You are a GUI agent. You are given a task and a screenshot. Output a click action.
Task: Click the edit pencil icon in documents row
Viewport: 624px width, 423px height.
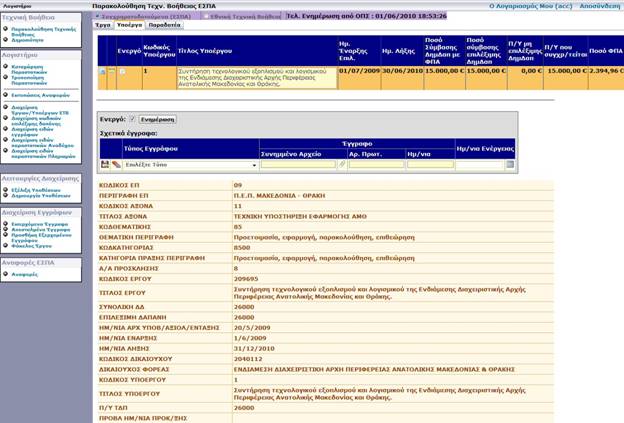116,164
